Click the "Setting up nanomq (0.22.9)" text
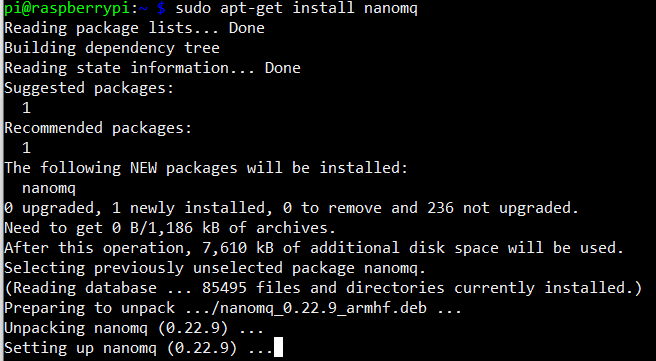The image size is (656, 361). point(120,348)
